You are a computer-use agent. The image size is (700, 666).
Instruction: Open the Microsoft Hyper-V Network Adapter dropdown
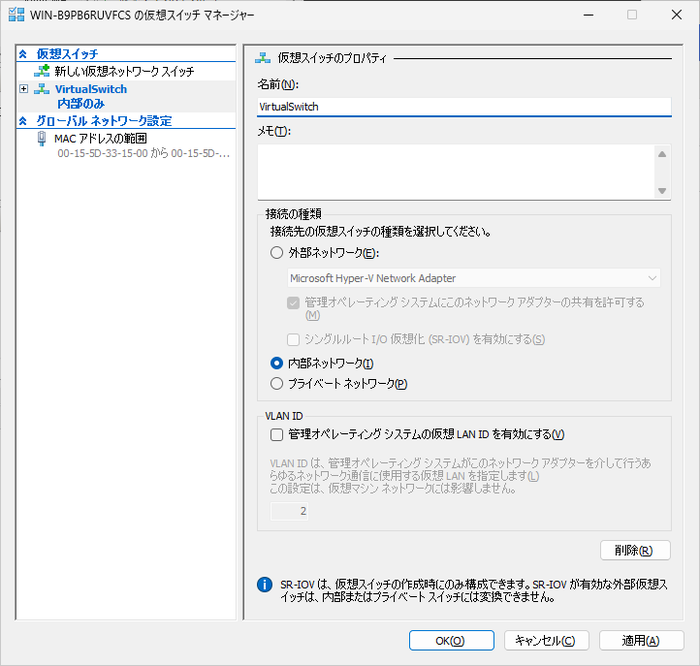(473, 277)
